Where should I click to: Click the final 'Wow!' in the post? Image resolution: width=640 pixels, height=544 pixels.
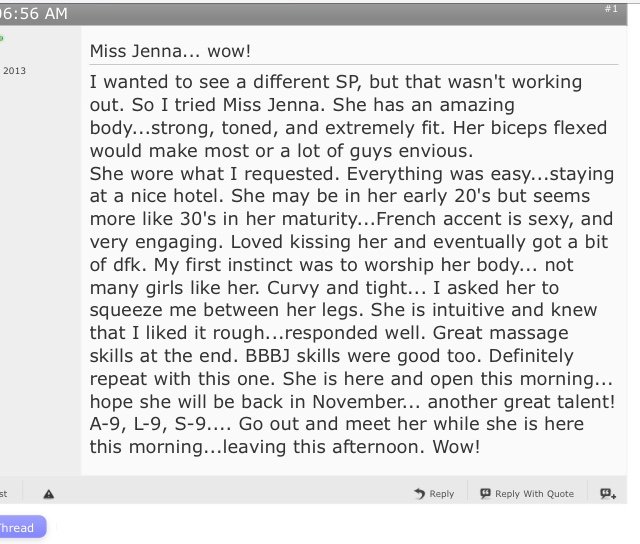click(x=456, y=447)
